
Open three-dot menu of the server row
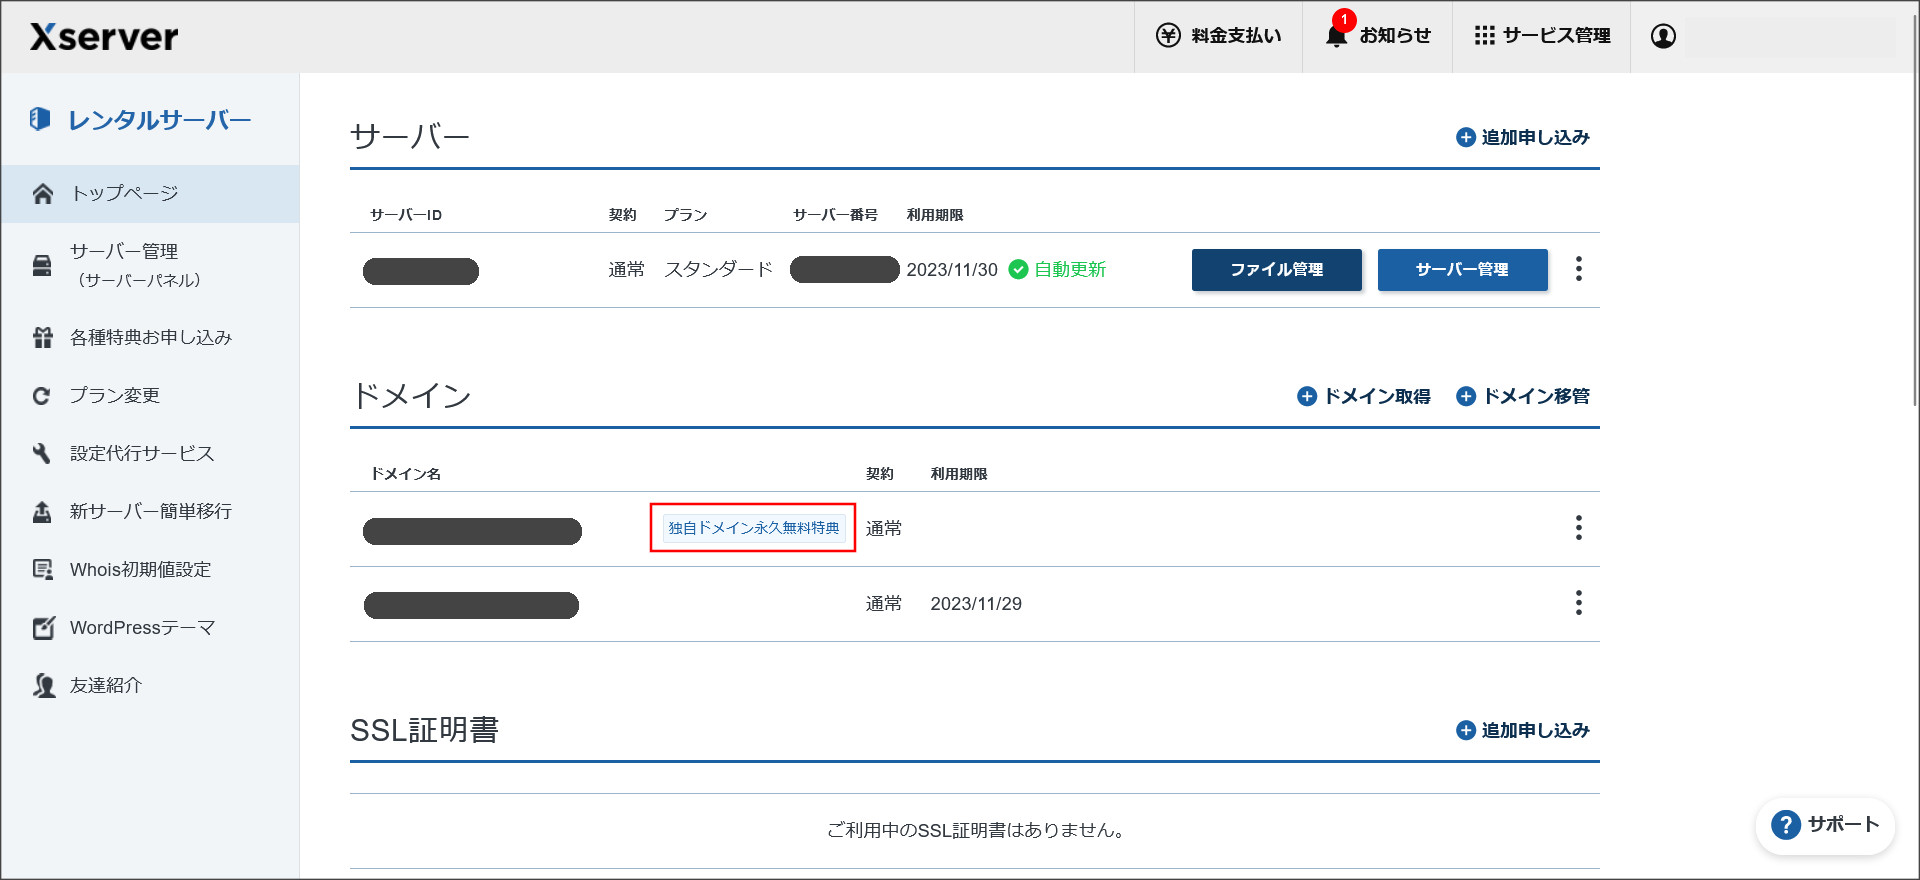pos(1579,269)
